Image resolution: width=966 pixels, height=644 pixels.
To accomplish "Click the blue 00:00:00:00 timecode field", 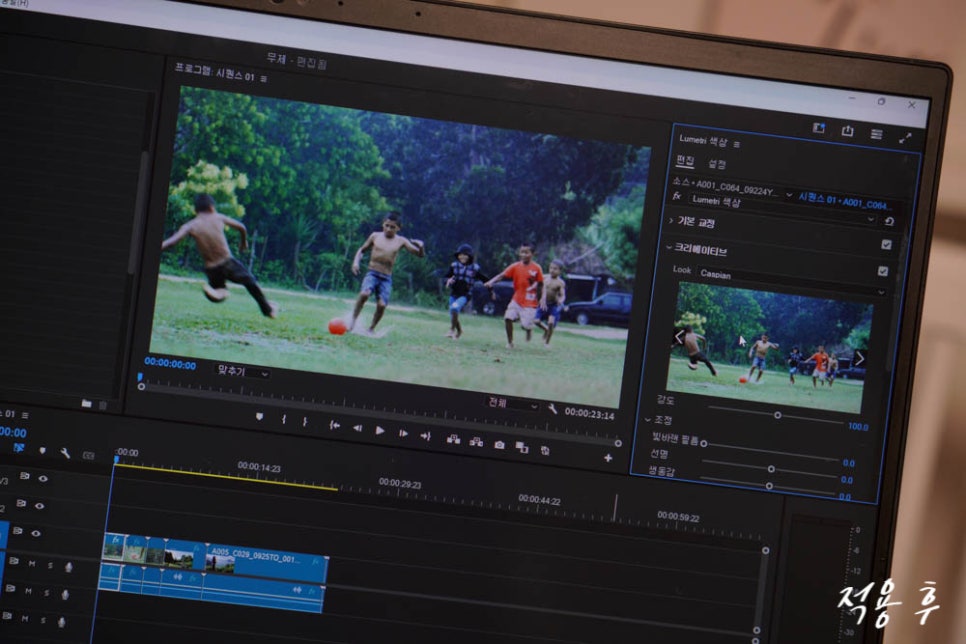I will pos(170,364).
